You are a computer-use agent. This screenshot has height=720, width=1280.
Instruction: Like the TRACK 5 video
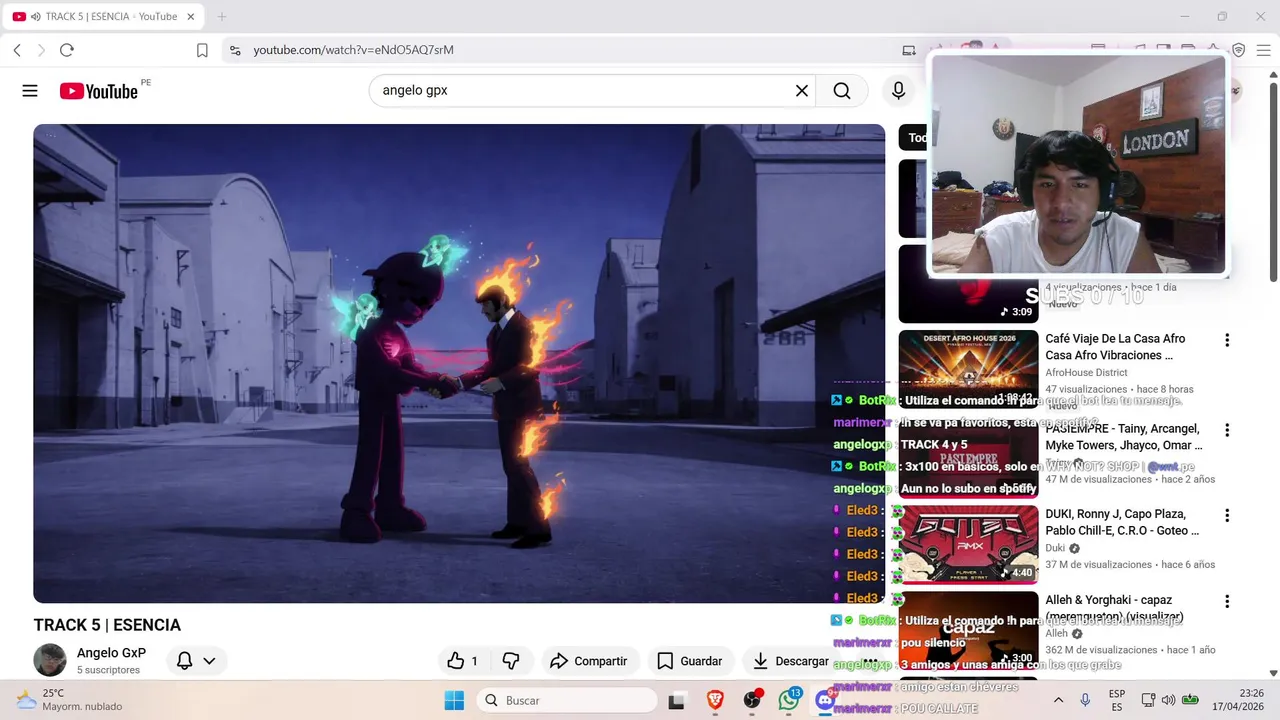pyautogui.click(x=462, y=661)
